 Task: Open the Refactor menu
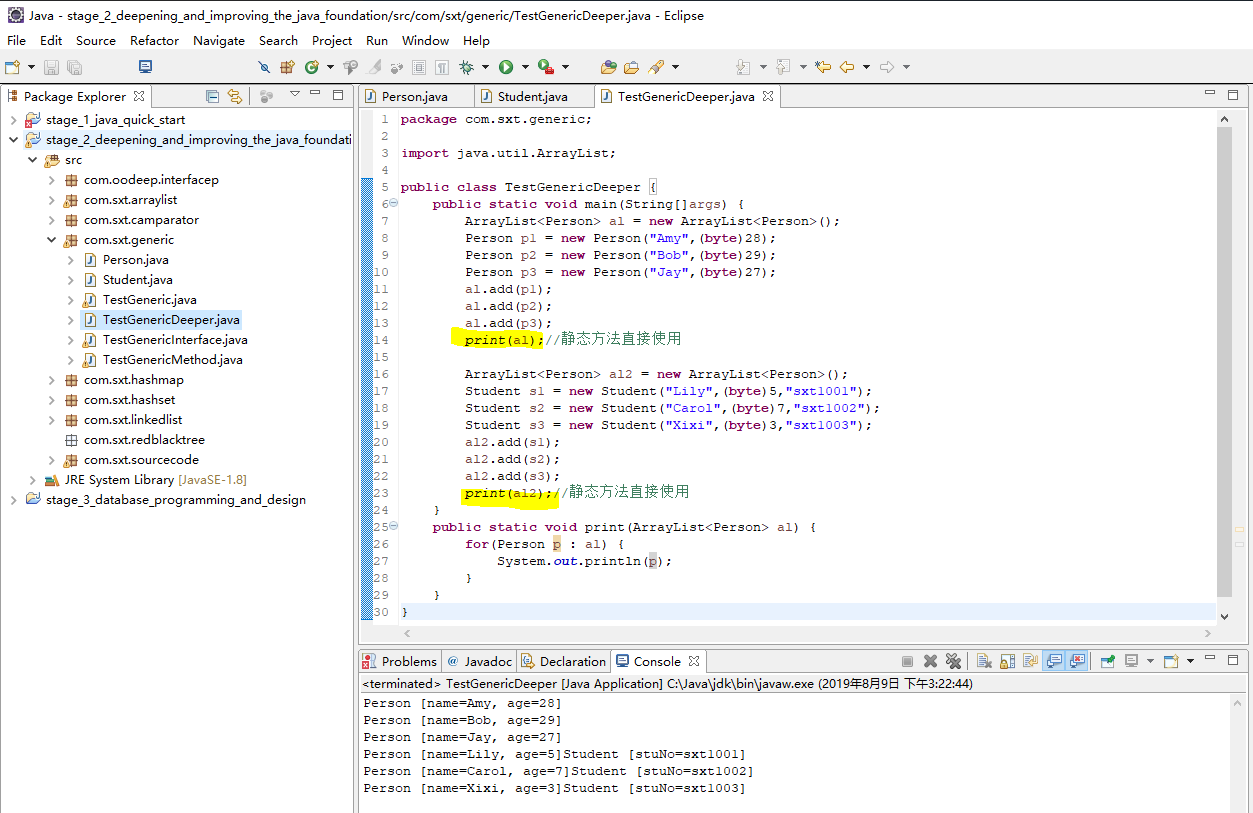point(154,40)
